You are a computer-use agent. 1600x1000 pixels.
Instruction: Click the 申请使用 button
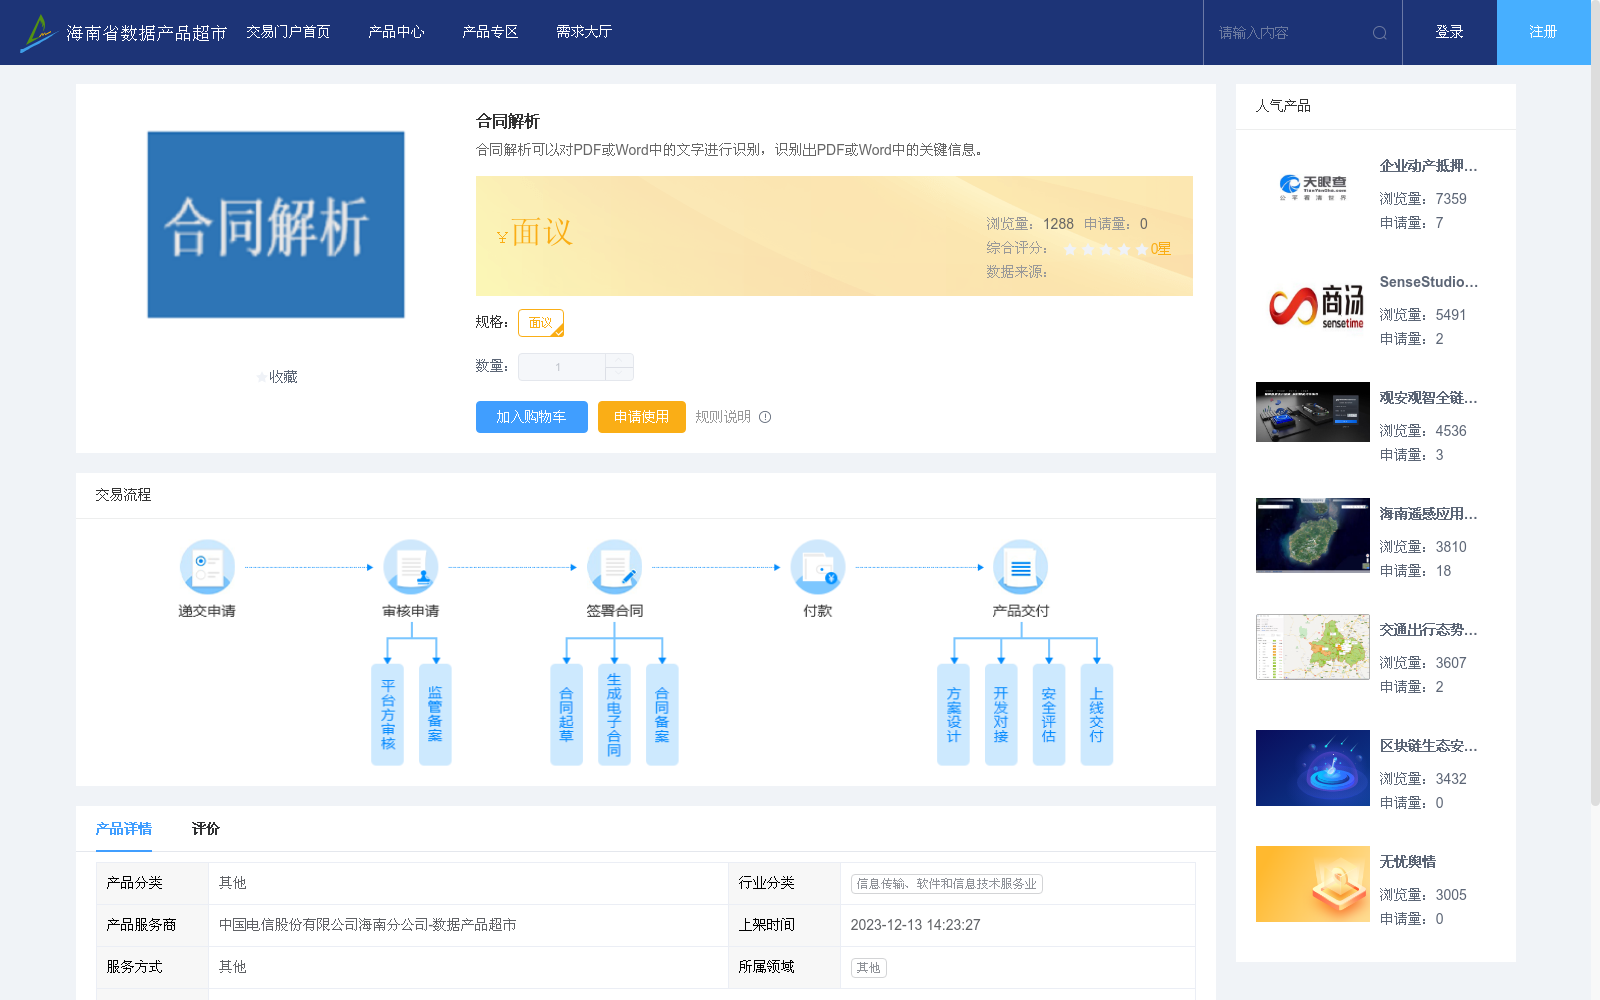[x=642, y=417]
